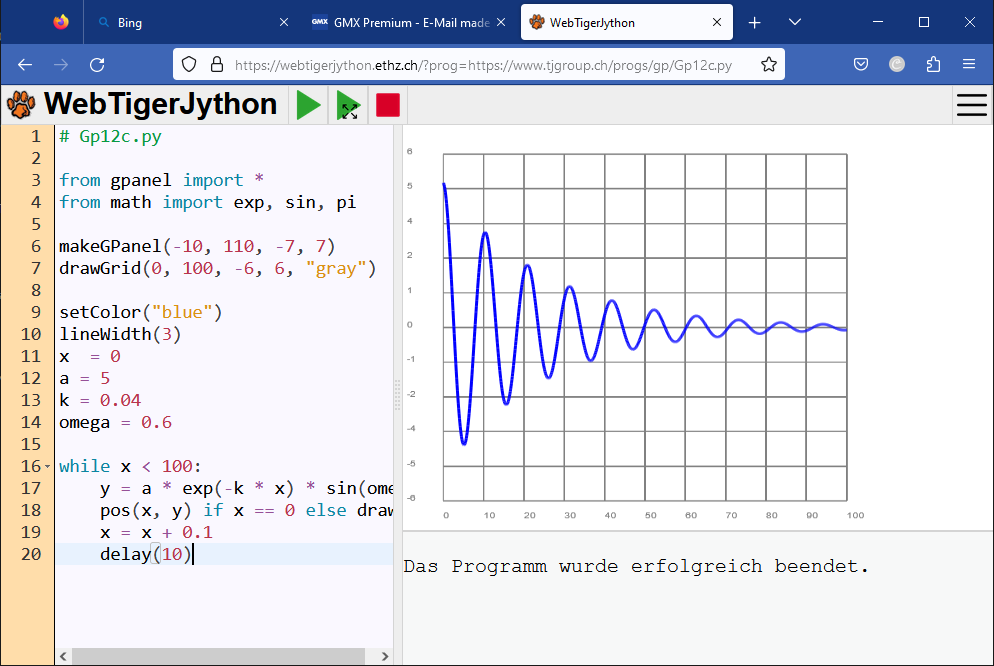Click the splitter between editor and output
The image size is (994, 666).
coord(398,395)
